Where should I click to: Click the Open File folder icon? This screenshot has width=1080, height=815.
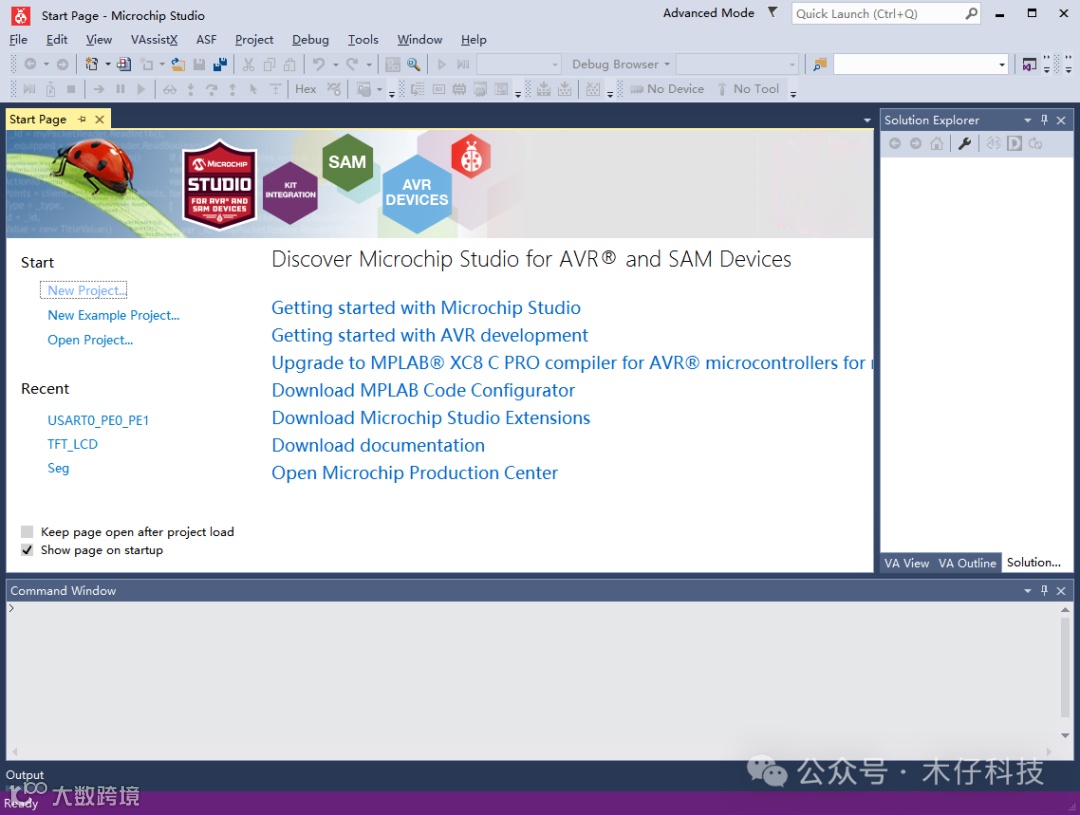(178, 64)
